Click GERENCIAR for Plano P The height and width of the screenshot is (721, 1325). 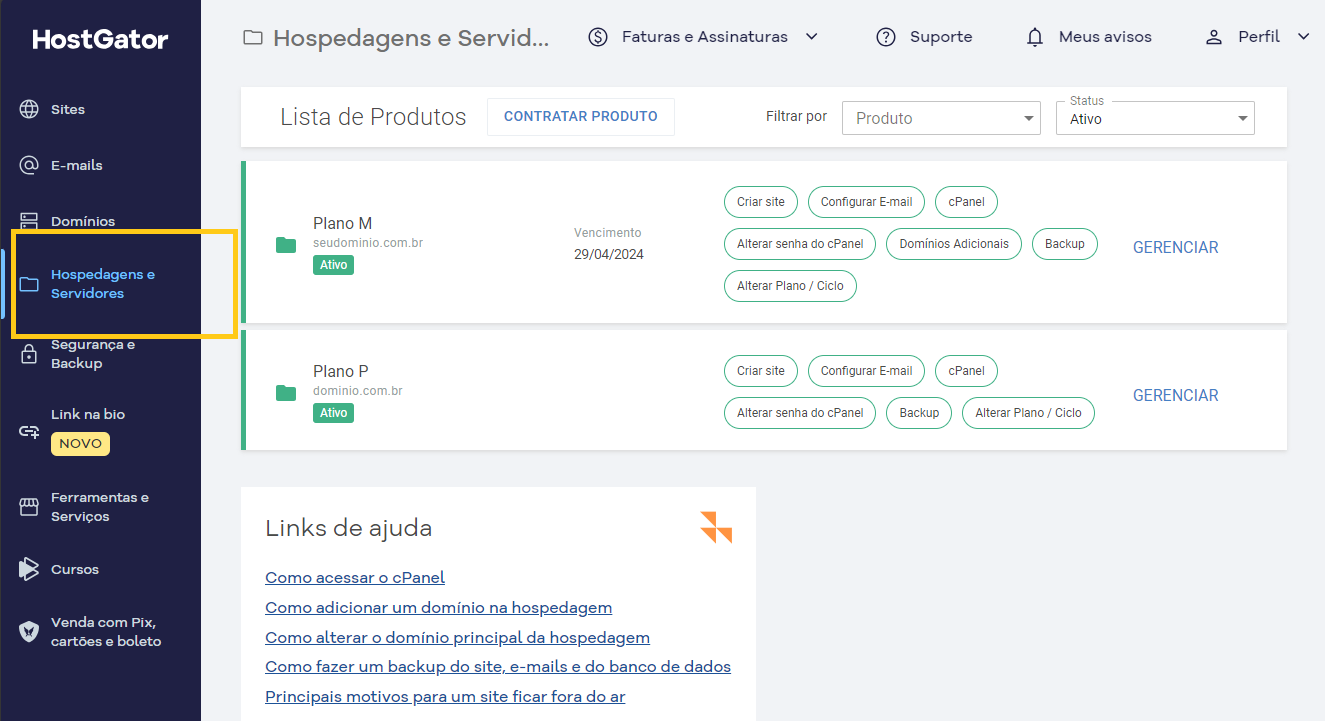(x=1176, y=395)
